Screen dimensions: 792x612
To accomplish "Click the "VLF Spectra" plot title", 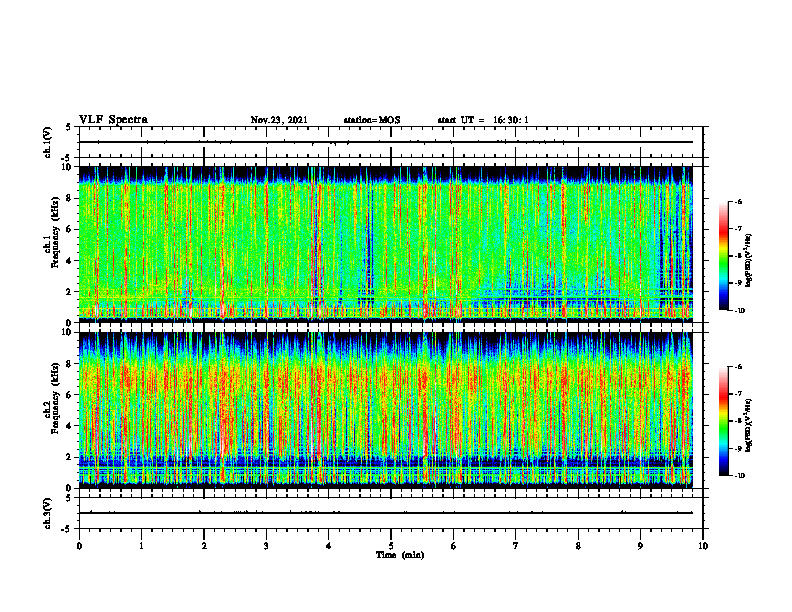I will tap(113, 120).
